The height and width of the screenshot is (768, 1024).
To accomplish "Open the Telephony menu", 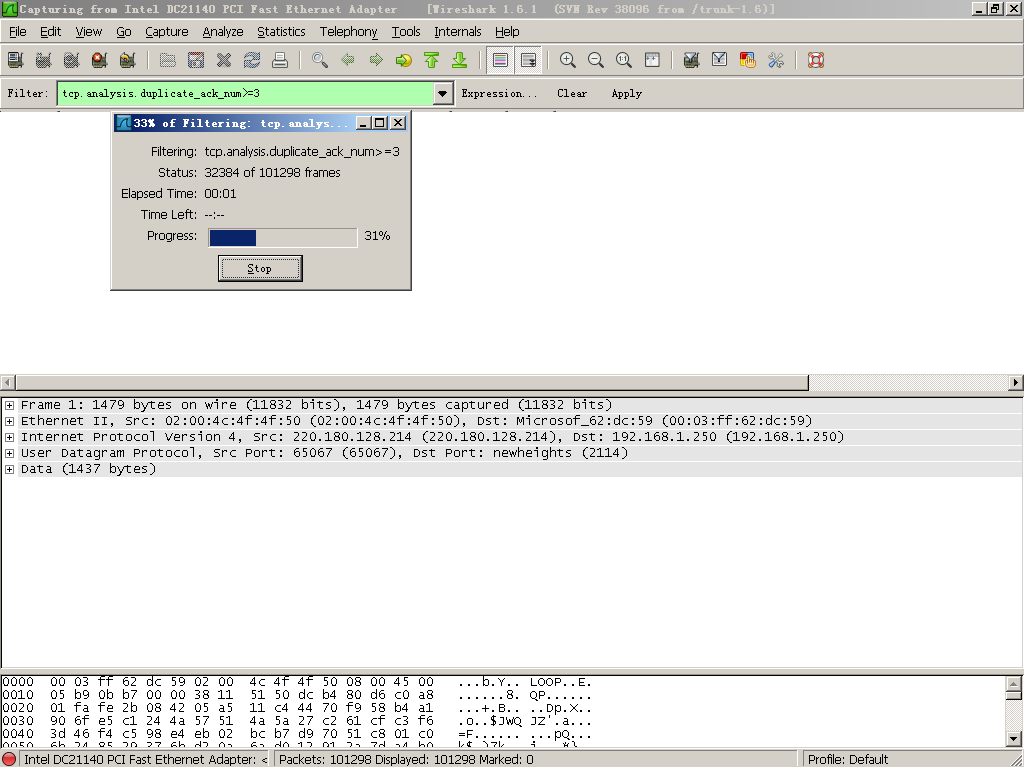I will 349,31.
